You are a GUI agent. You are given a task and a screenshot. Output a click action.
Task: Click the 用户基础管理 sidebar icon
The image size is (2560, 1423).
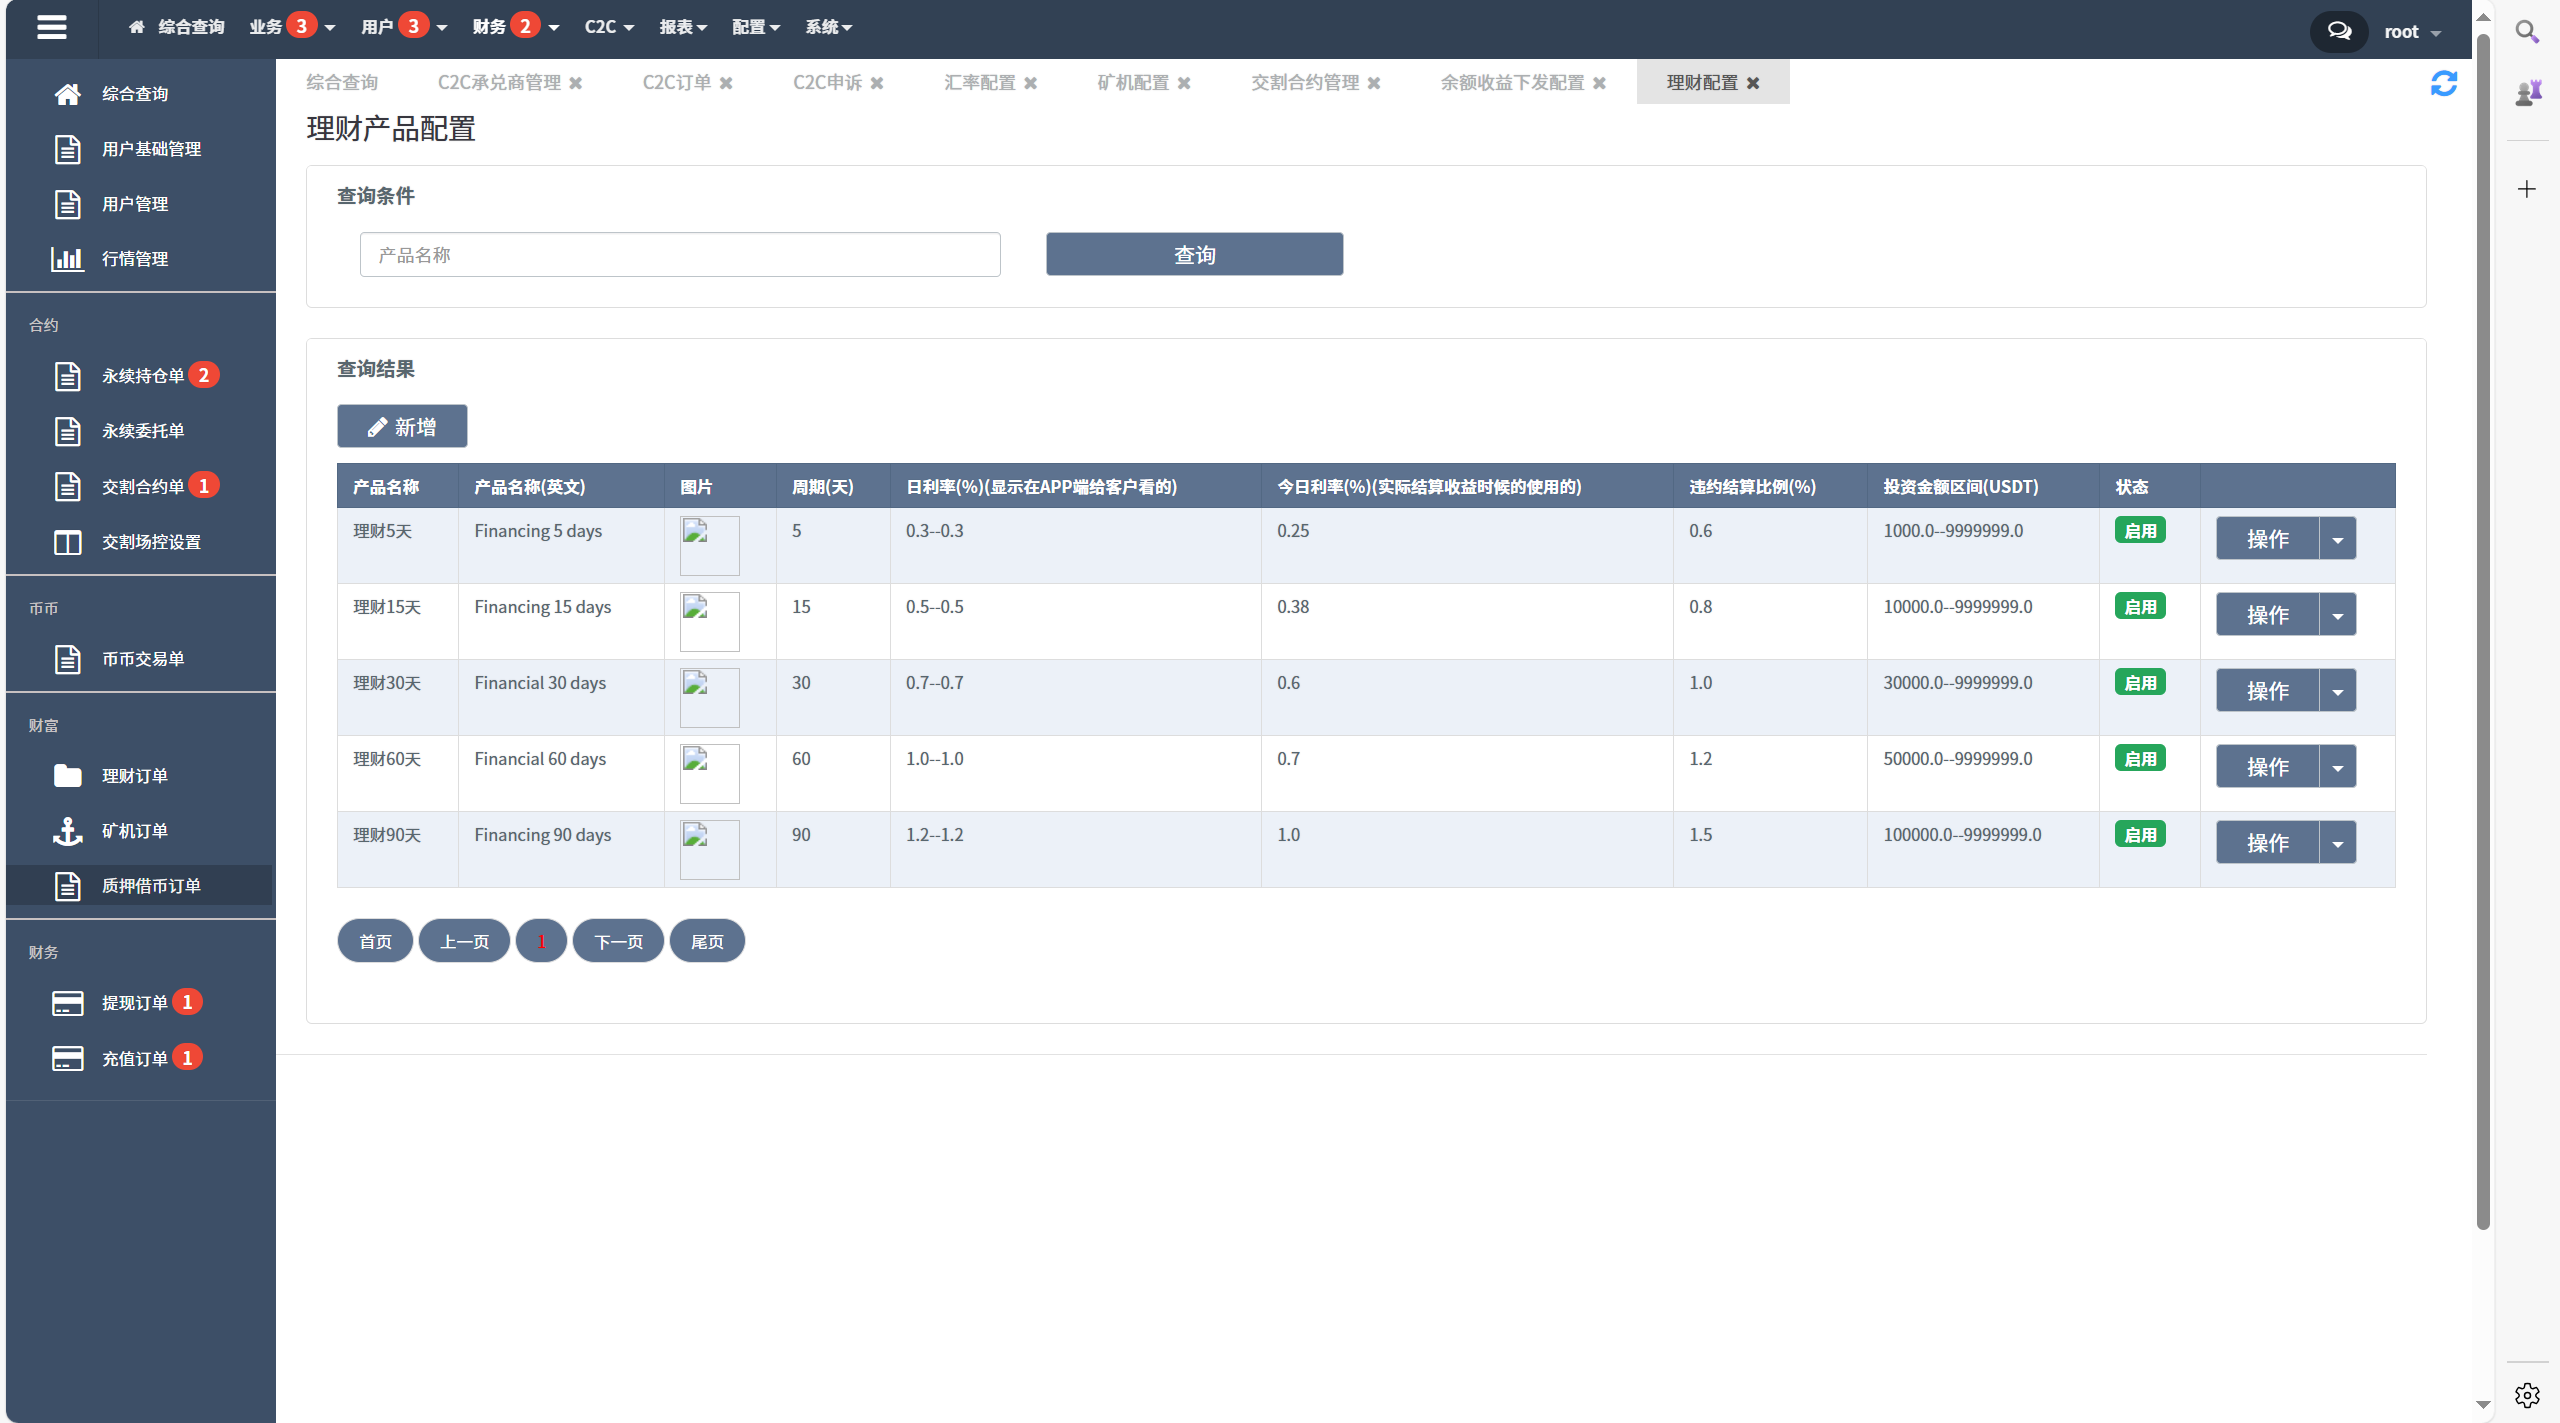coord(65,149)
